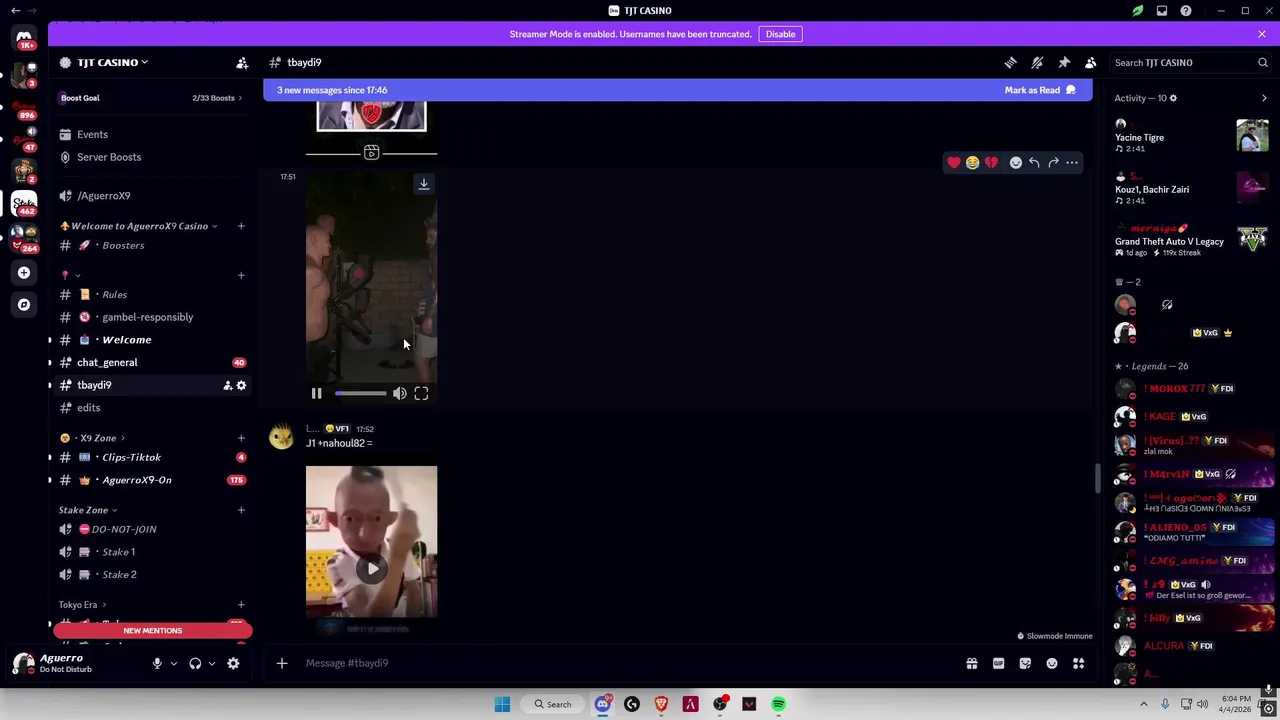Screen dimensions: 1280x720
Task: Dismiss the Streamer Mode banner
Action: tap(1261, 34)
